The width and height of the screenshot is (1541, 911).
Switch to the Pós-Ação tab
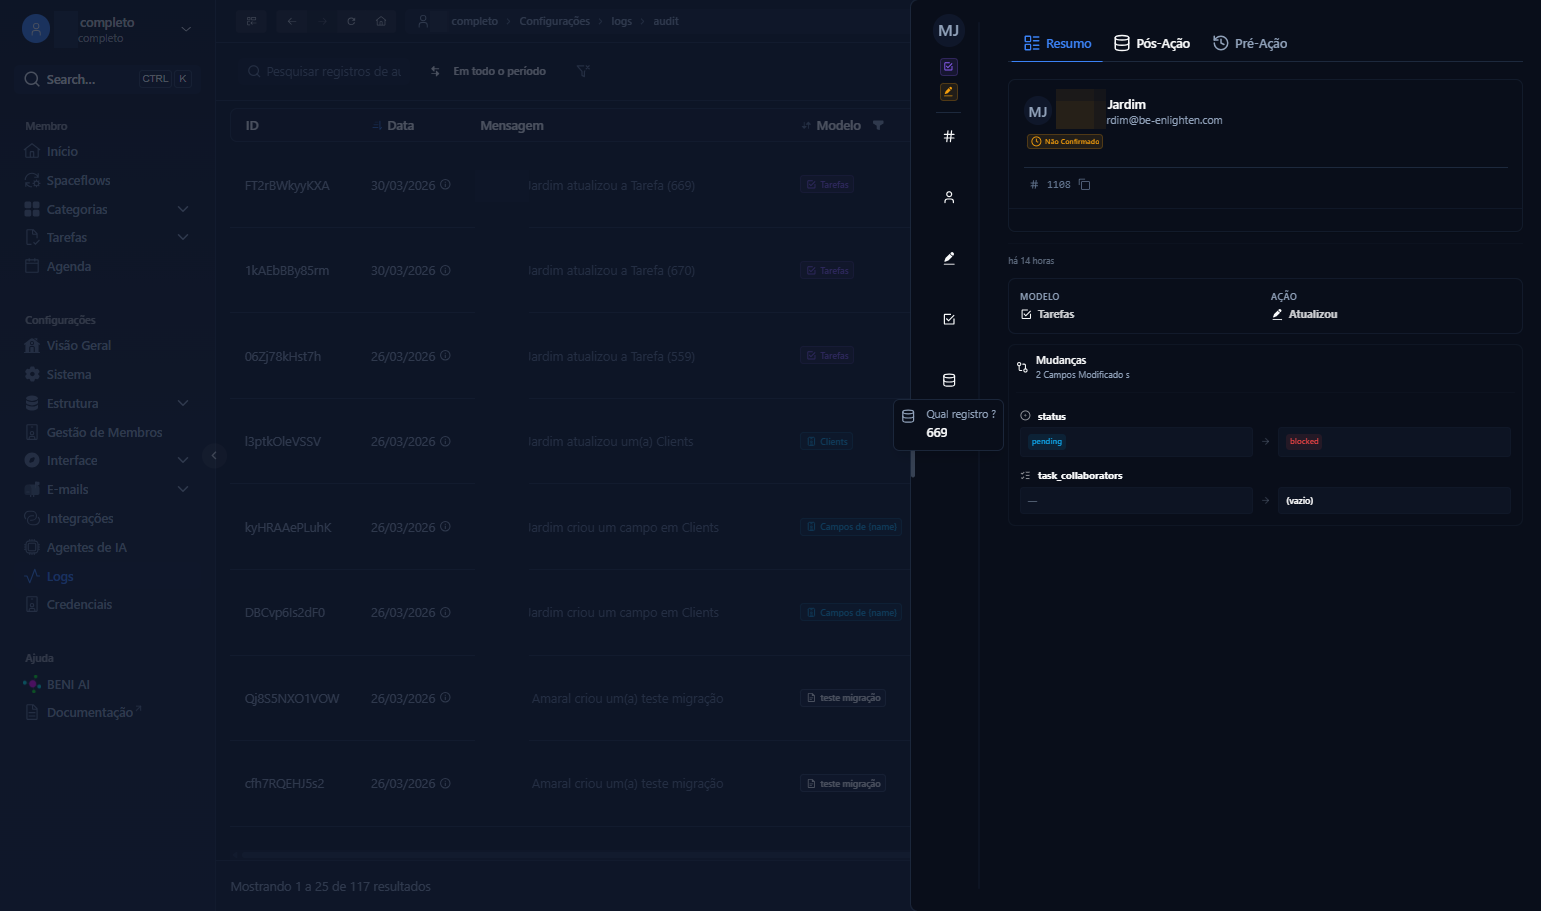(x=1152, y=43)
